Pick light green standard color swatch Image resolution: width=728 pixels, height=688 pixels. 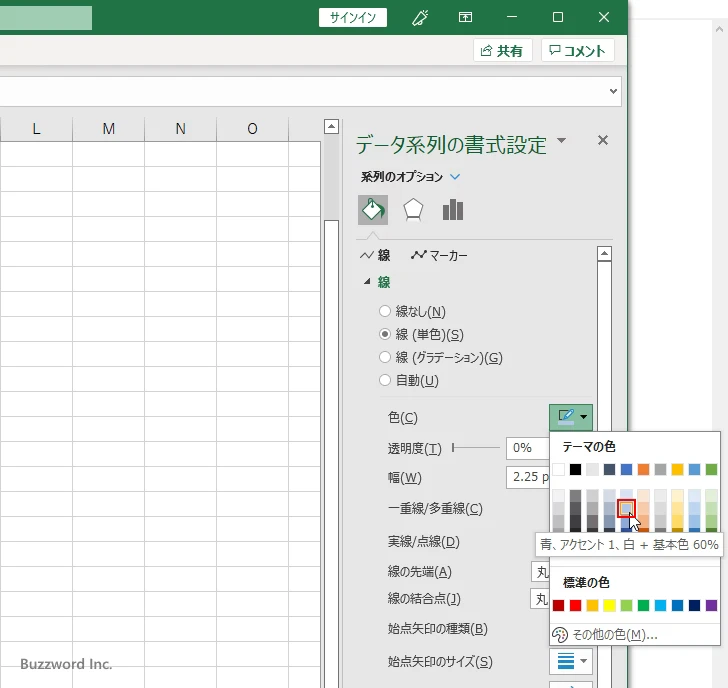pyautogui.click(x=626, y=605)
